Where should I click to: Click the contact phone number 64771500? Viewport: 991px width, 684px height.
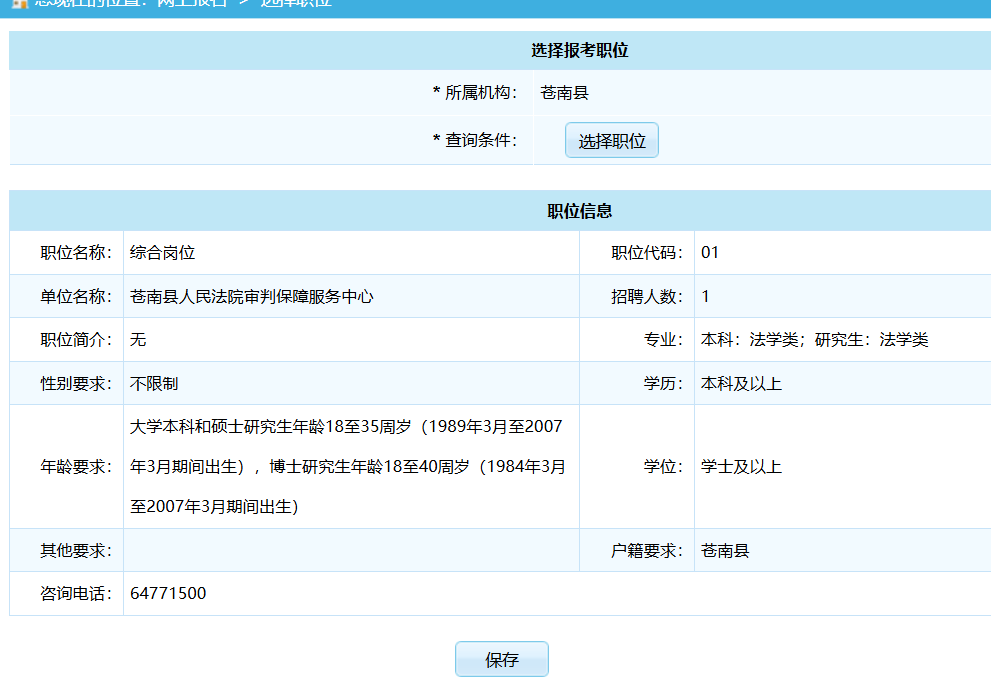168,594
